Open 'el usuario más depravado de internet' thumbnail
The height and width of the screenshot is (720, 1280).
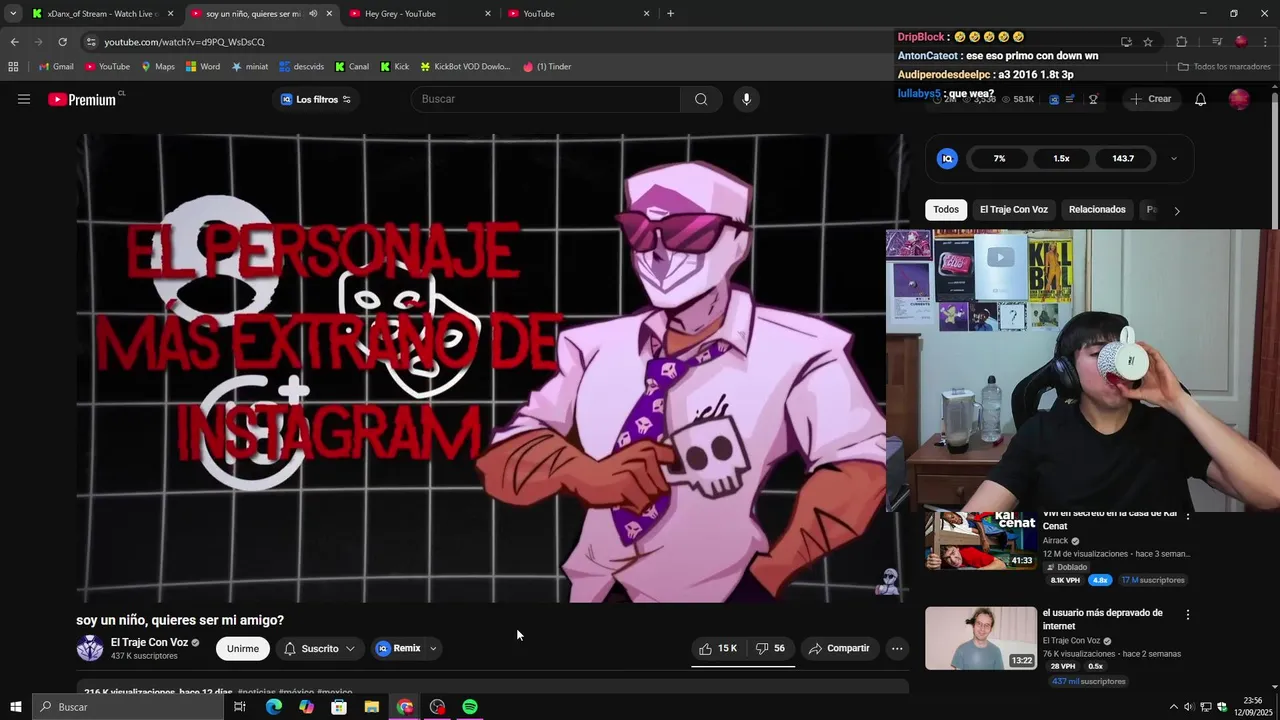click(x=981, y=638)
